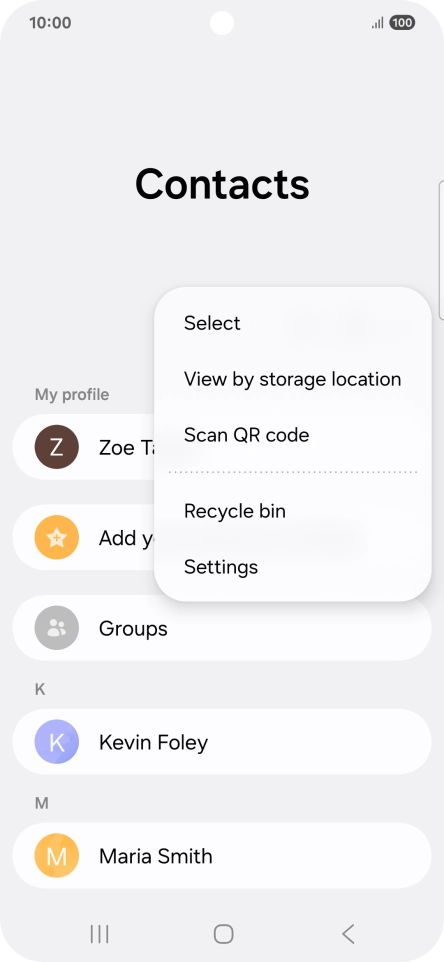Screen dimensions: 444x962
Task: Open Maria Smith contact entry
Action: click(222, 856)
